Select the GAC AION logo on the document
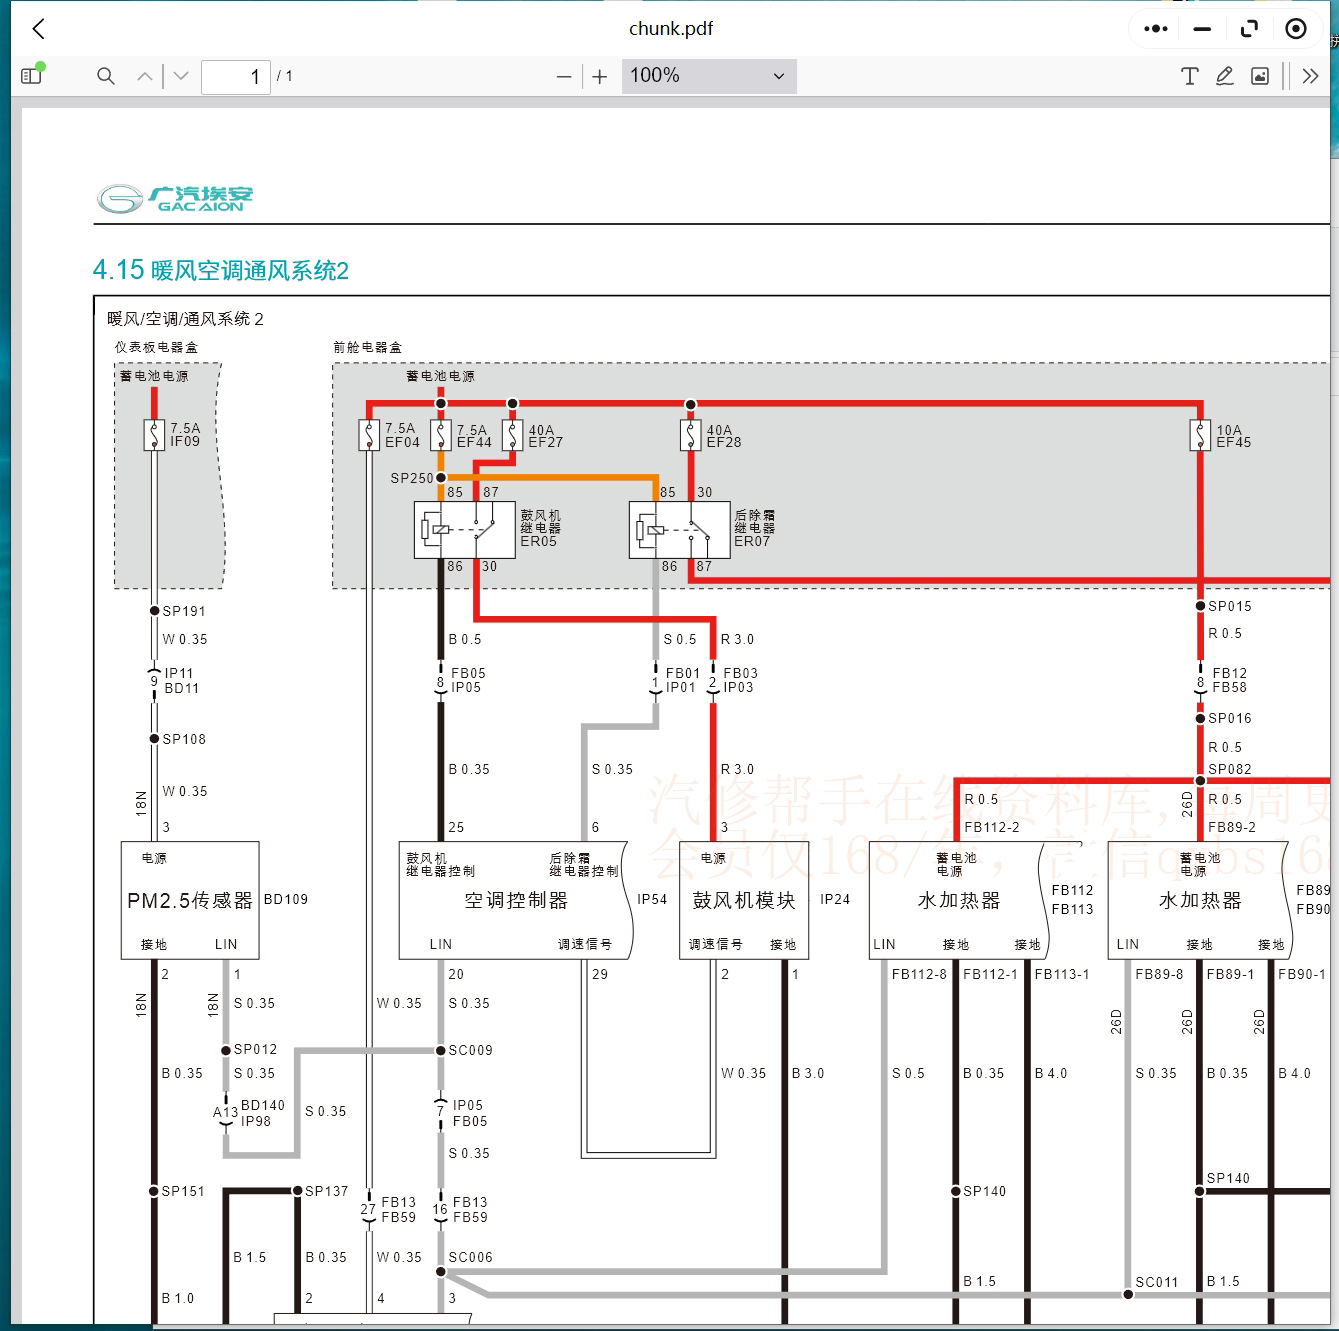The width and height of the screenshot is (1339, 1331). point(175,197)
